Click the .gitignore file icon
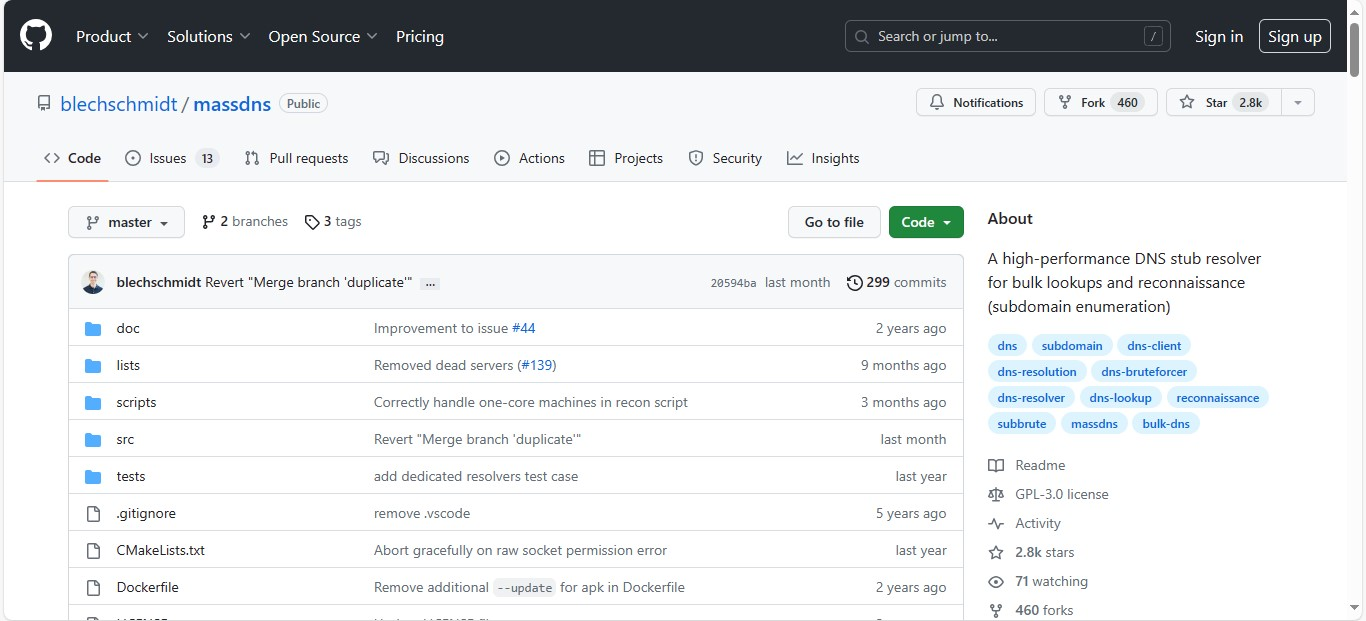Image resolution: width=1366 pixels, height=621 pixels. pyautogui.click(x=93, y=513)
